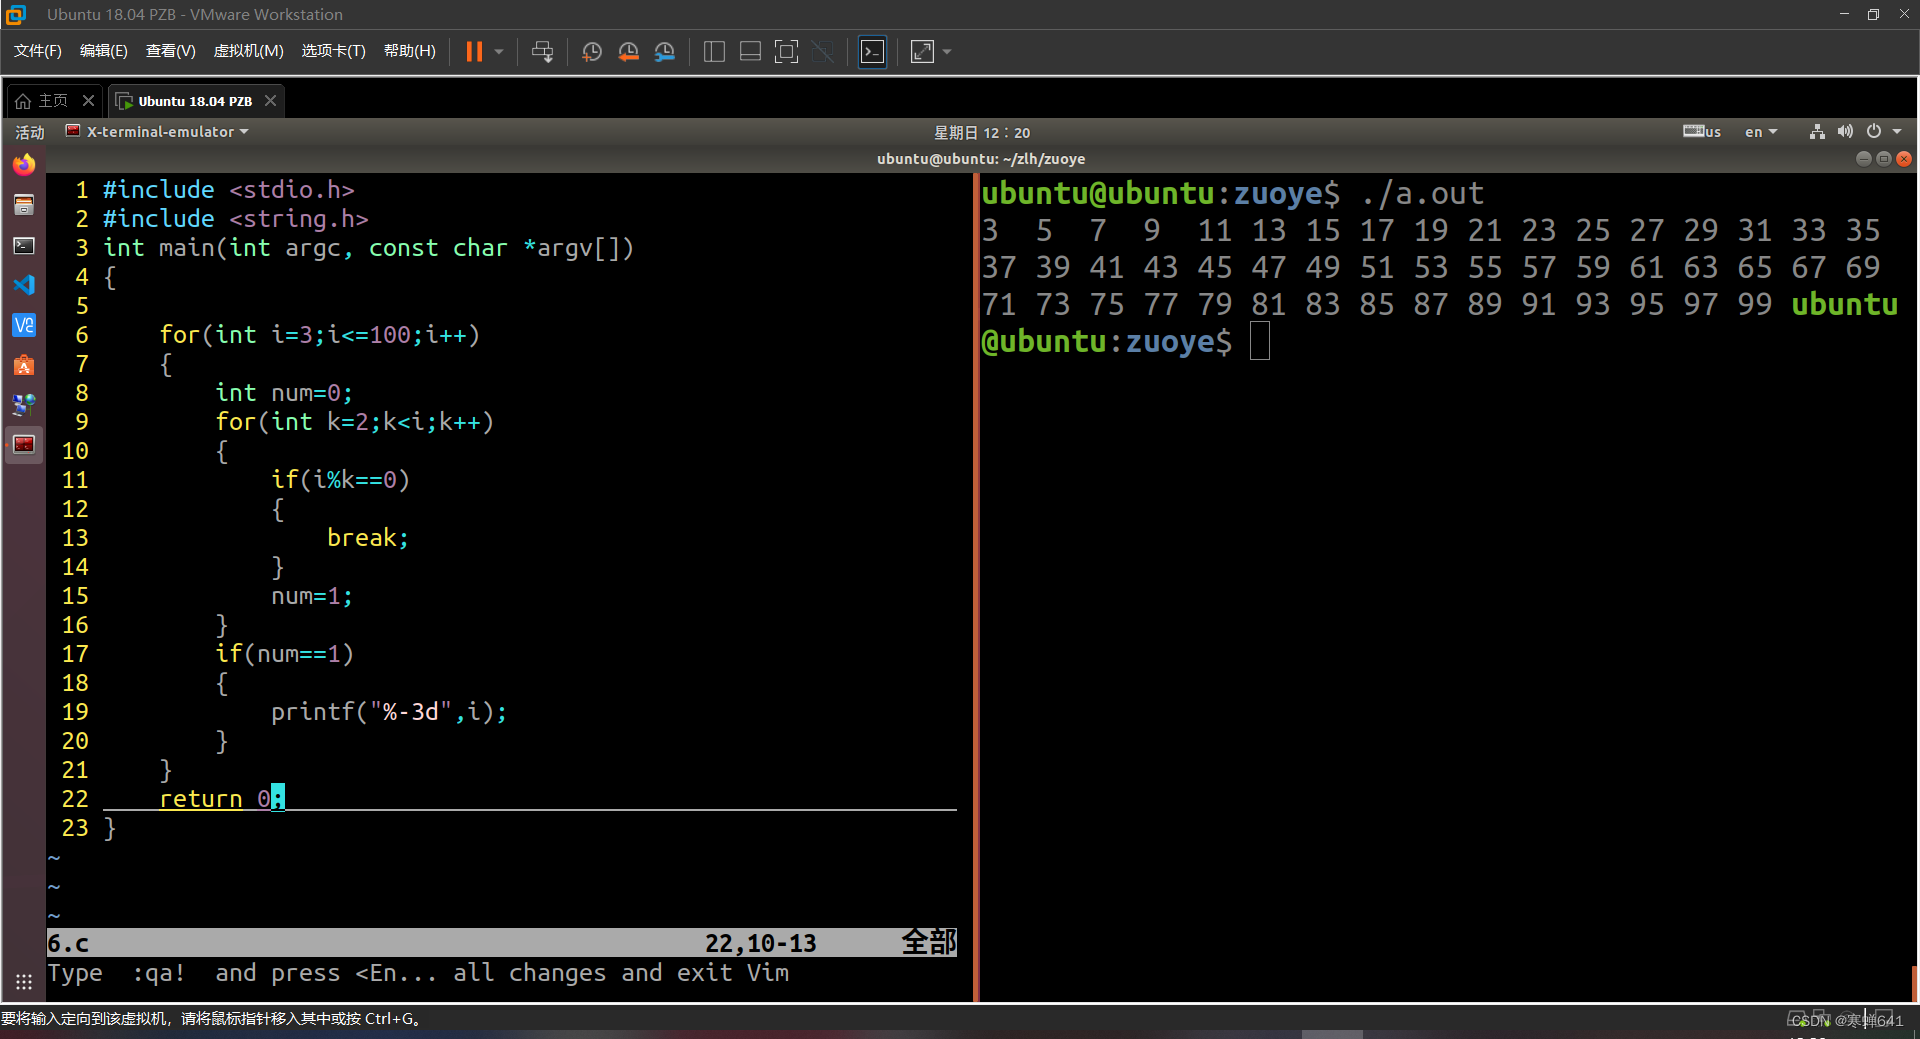The width and height of the screenshot is (1920, 1039).
Task: Click the right terminal prompt cursor
Action: coord(1260,341)
